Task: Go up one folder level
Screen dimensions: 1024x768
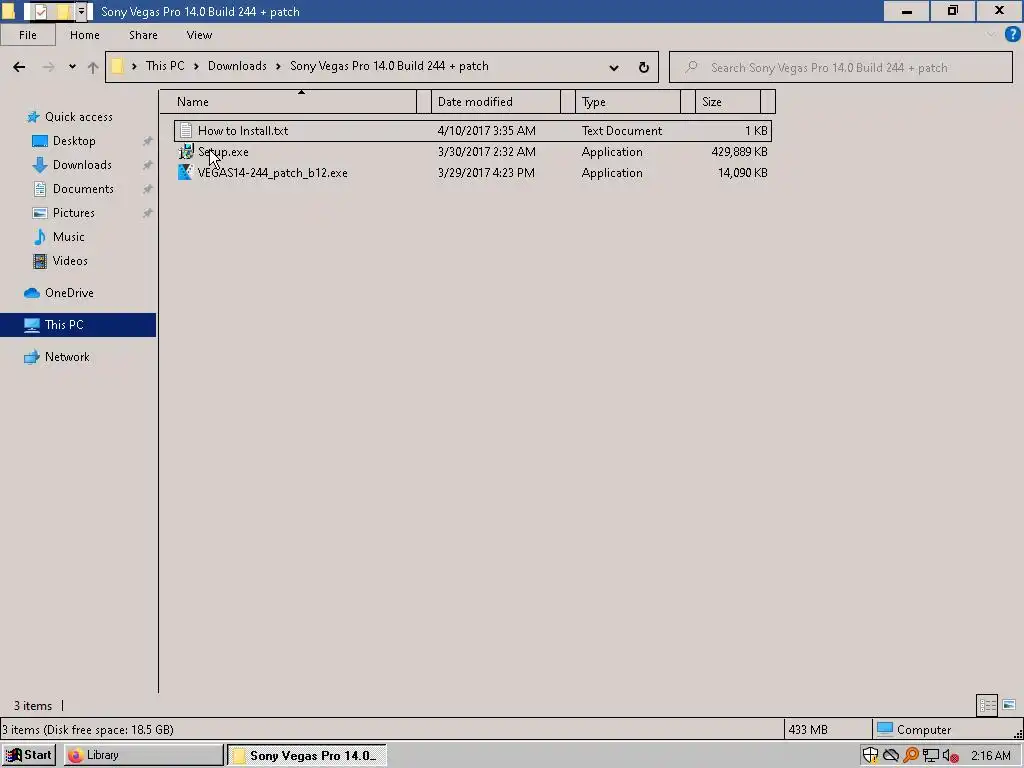Action: [x=93, y=67]
